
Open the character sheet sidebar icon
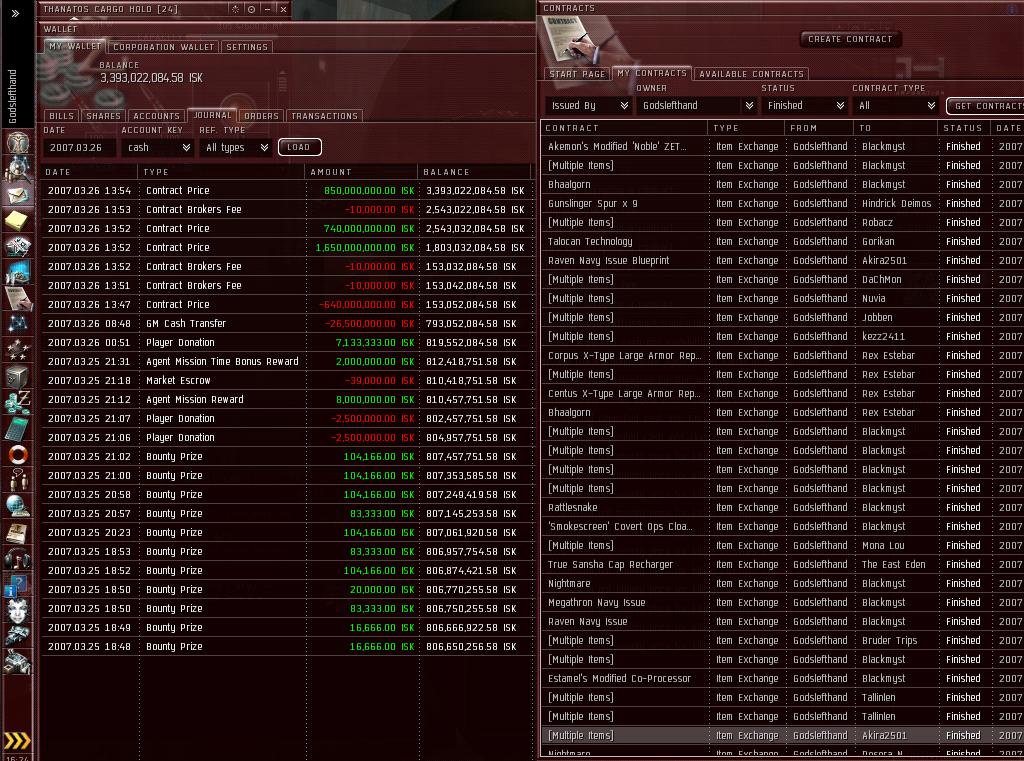pos(18,143)
